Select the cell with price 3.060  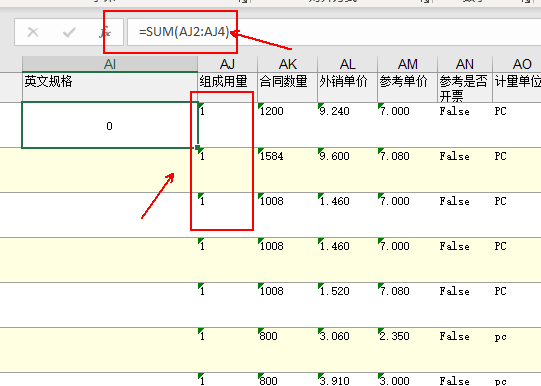pyautogui.click(x=347, y=350)
